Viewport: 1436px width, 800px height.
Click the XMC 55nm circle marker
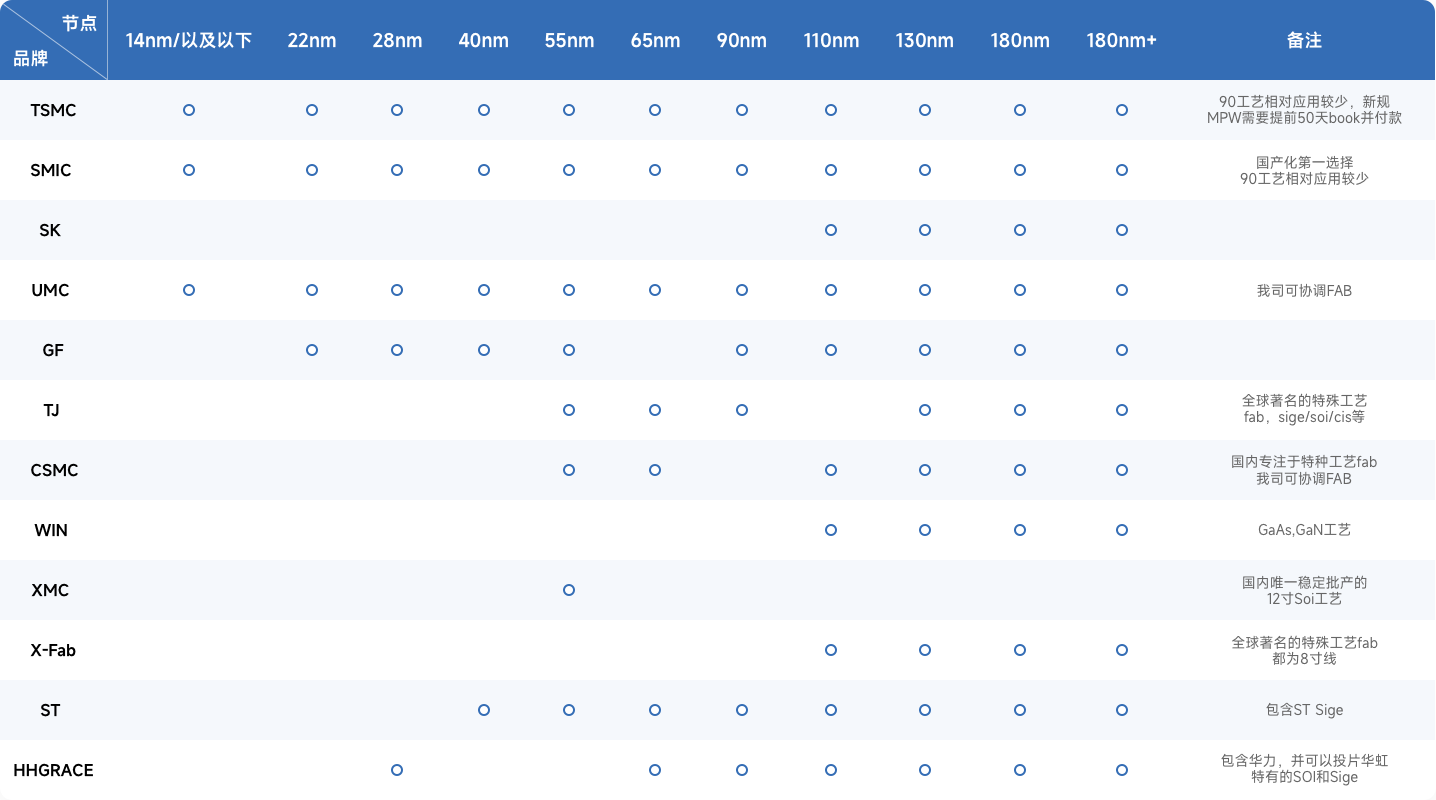coord(569,590)
